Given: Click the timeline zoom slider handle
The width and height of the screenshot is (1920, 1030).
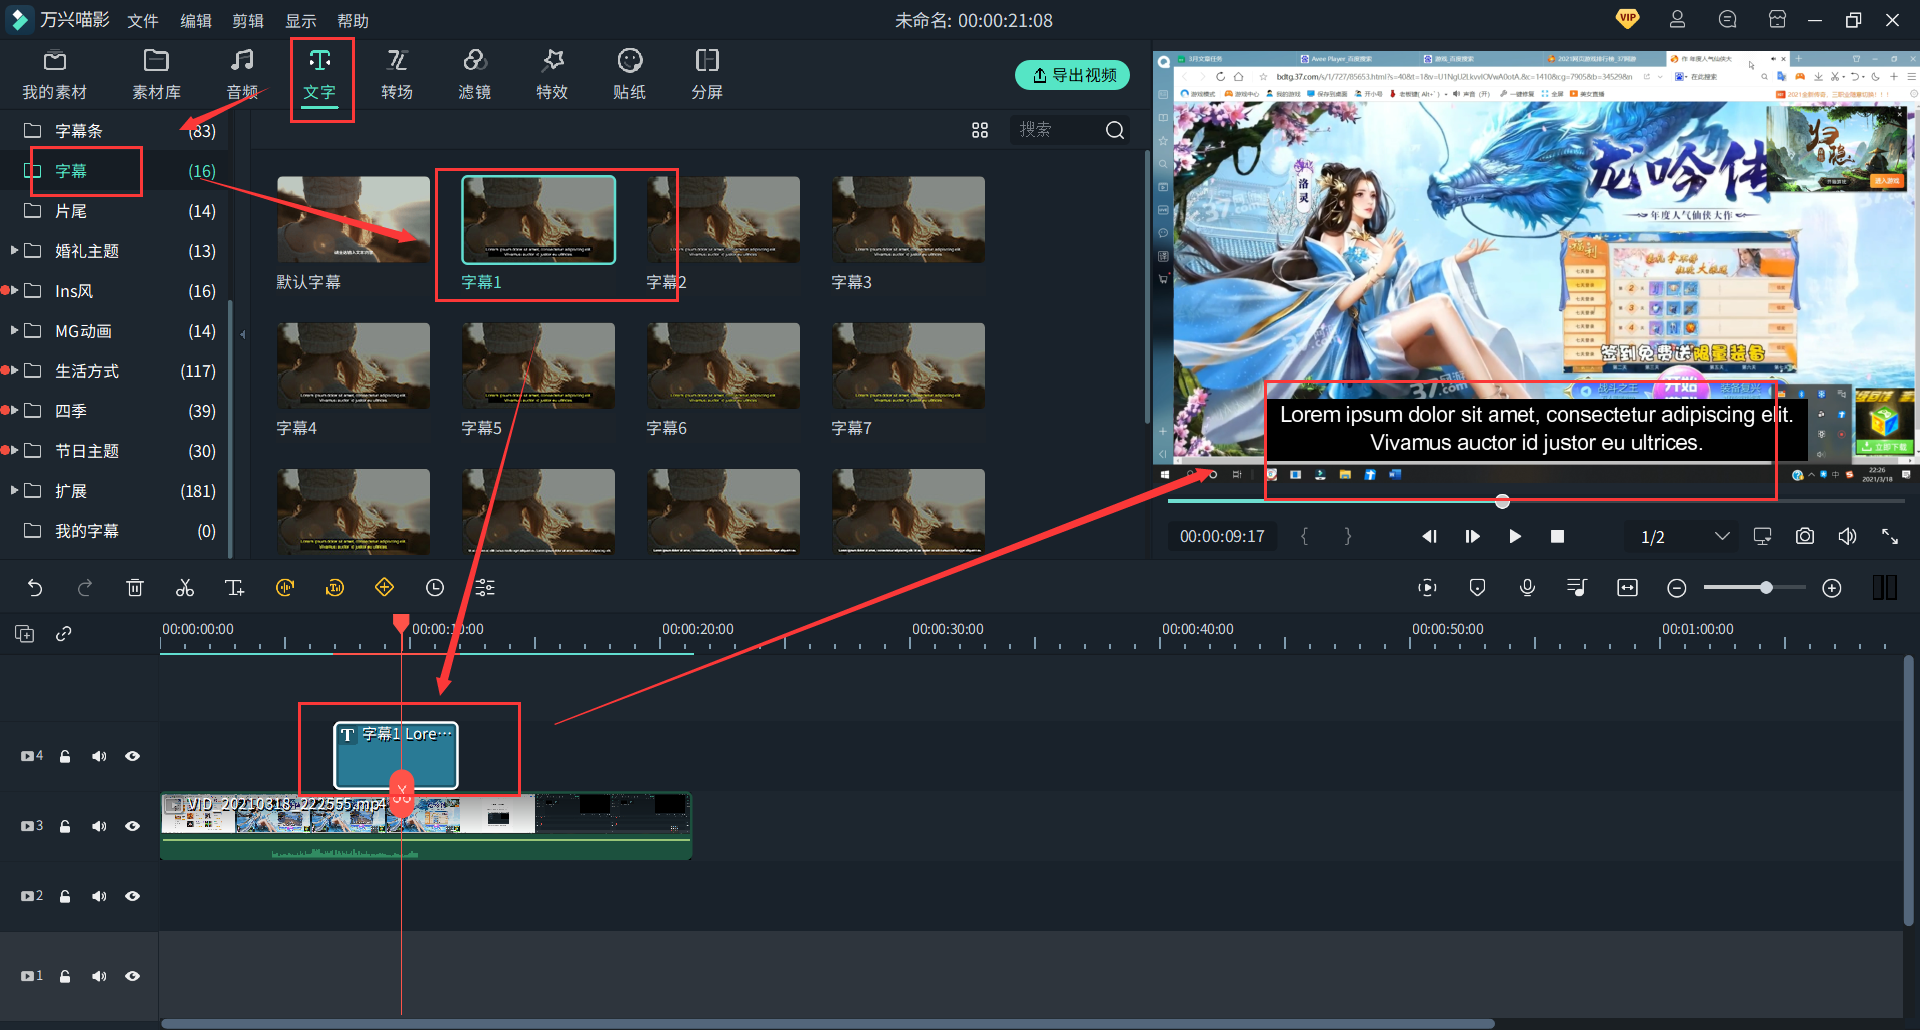Looking at the screenshot, I should point(1766,588).
